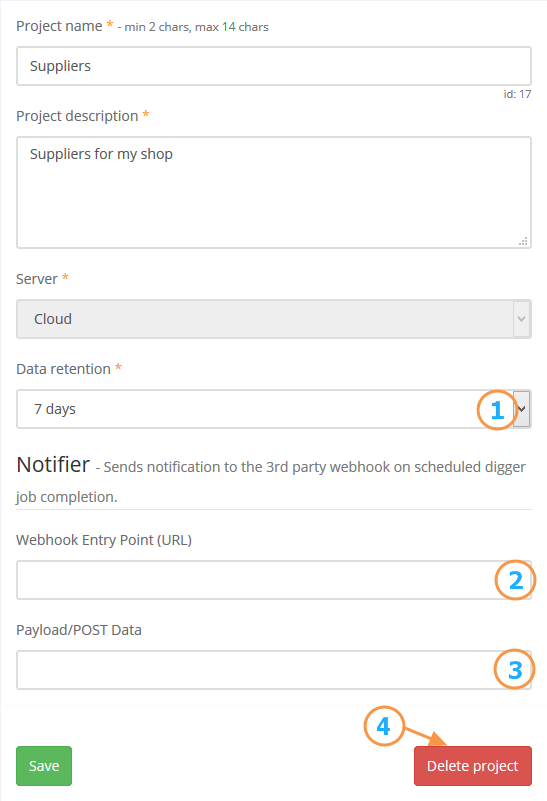Click the 'Project name' field label
Image resolution: width=547 pixels, height=801 pixels.
point(59,26)
